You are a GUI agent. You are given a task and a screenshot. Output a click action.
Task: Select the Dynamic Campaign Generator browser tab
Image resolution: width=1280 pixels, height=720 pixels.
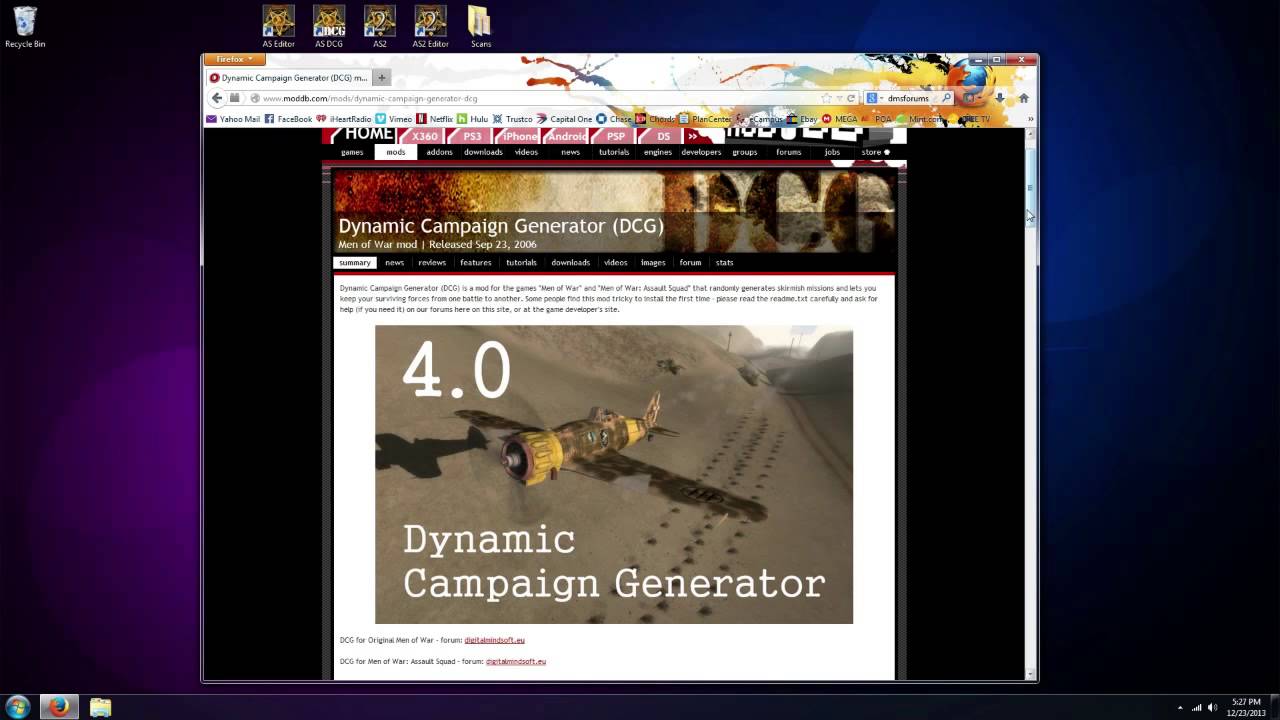click(288, 77)
